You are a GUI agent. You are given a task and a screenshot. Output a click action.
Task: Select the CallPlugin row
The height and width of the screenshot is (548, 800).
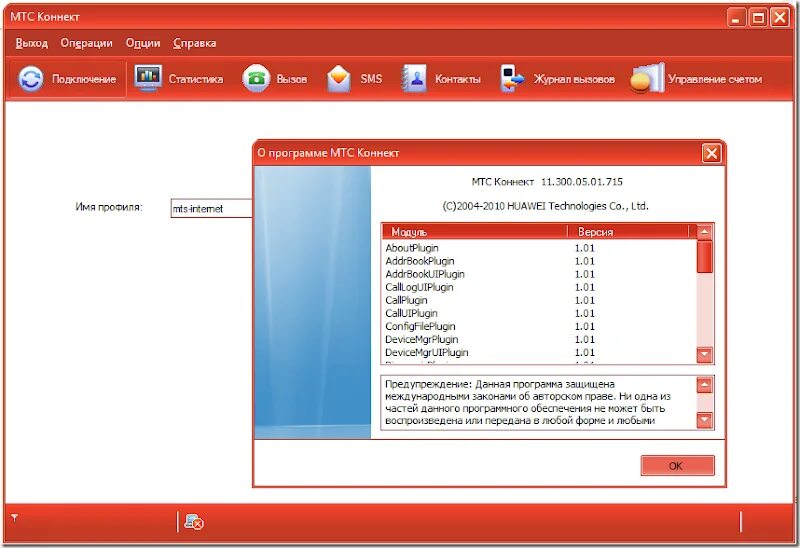click(x=539, y=300)
